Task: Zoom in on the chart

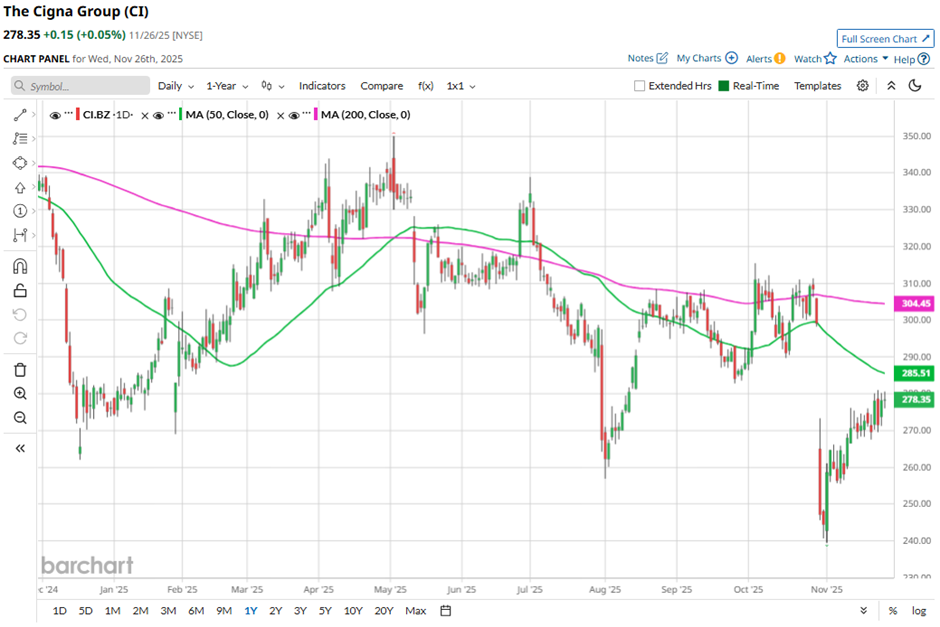Action: point(20,393)
